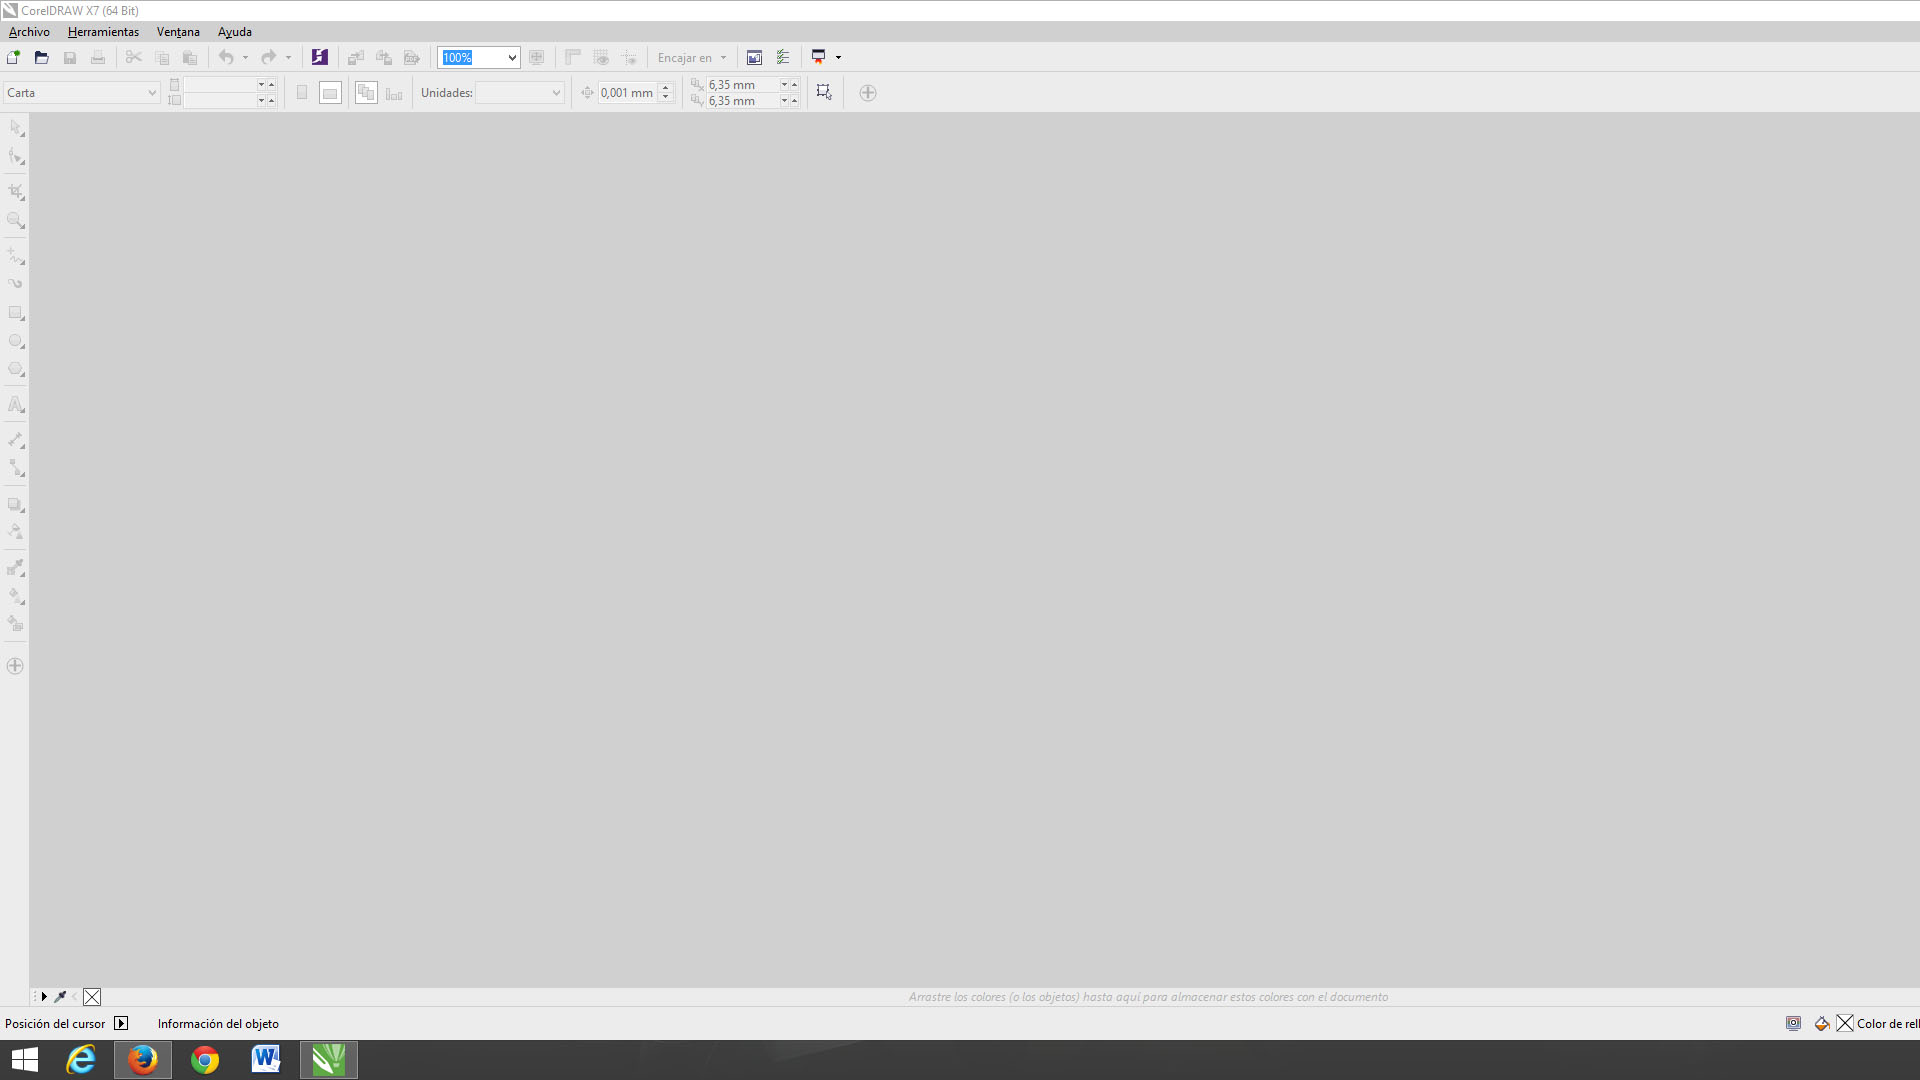Toggle show rulers icon
Image resolution: width=1920 pixels, height=1080 pixels.
click(x=573, y=57)
